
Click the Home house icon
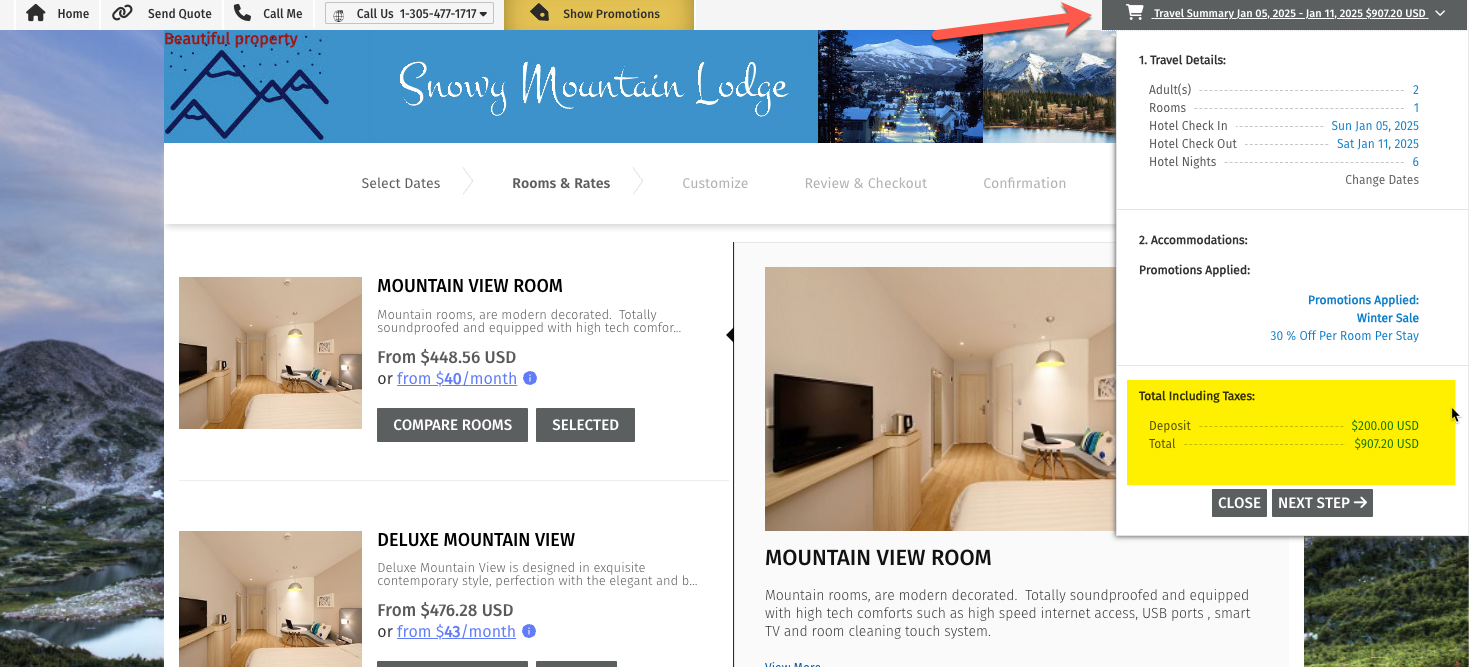[x=36, y=13]
